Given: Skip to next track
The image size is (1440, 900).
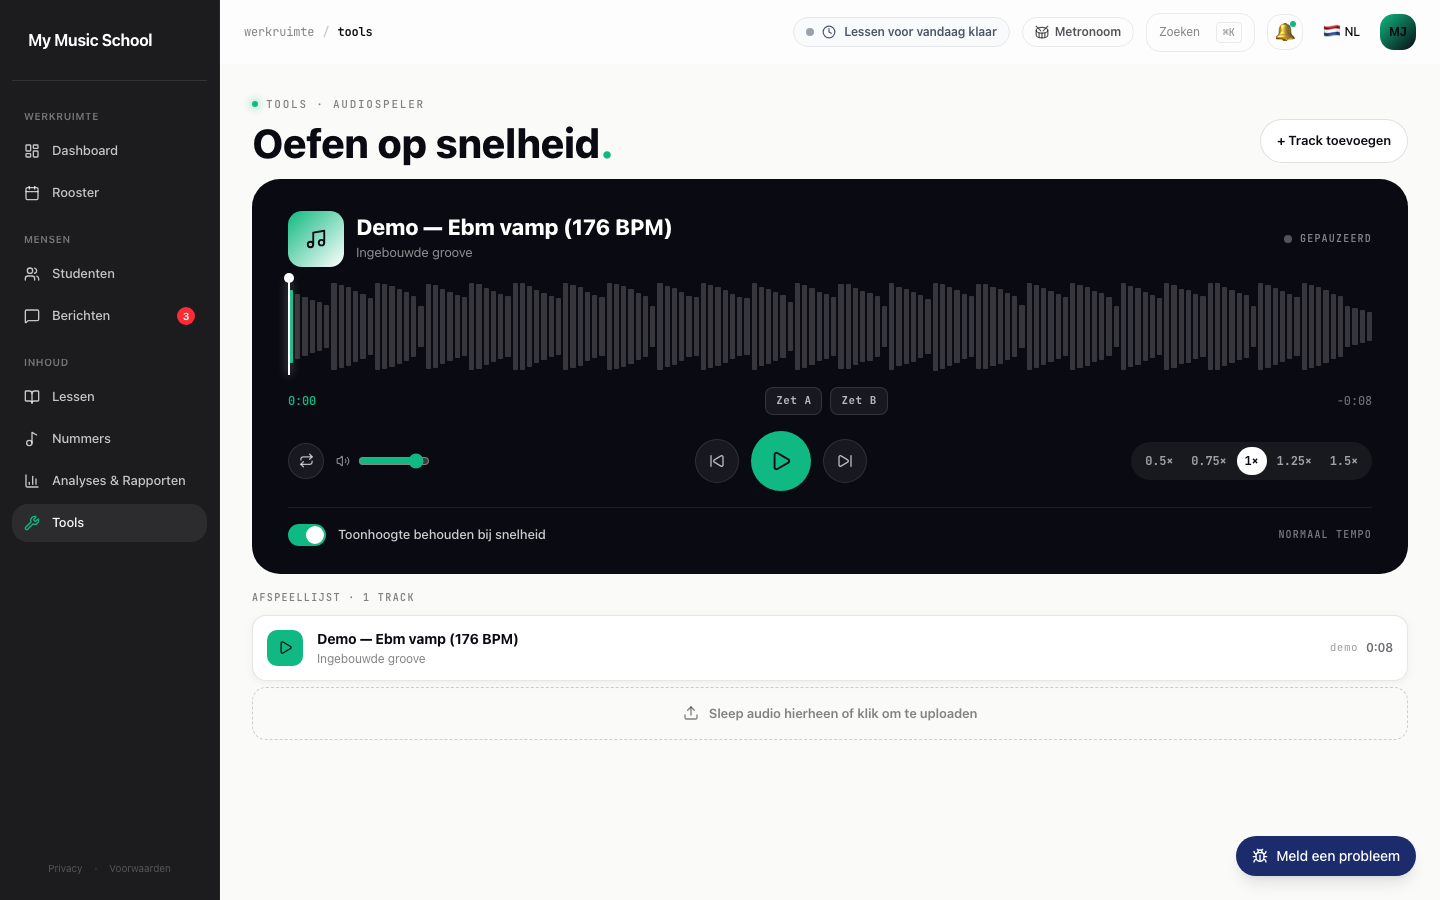Looking at the screenshot, I should click(x=845, y=461).
